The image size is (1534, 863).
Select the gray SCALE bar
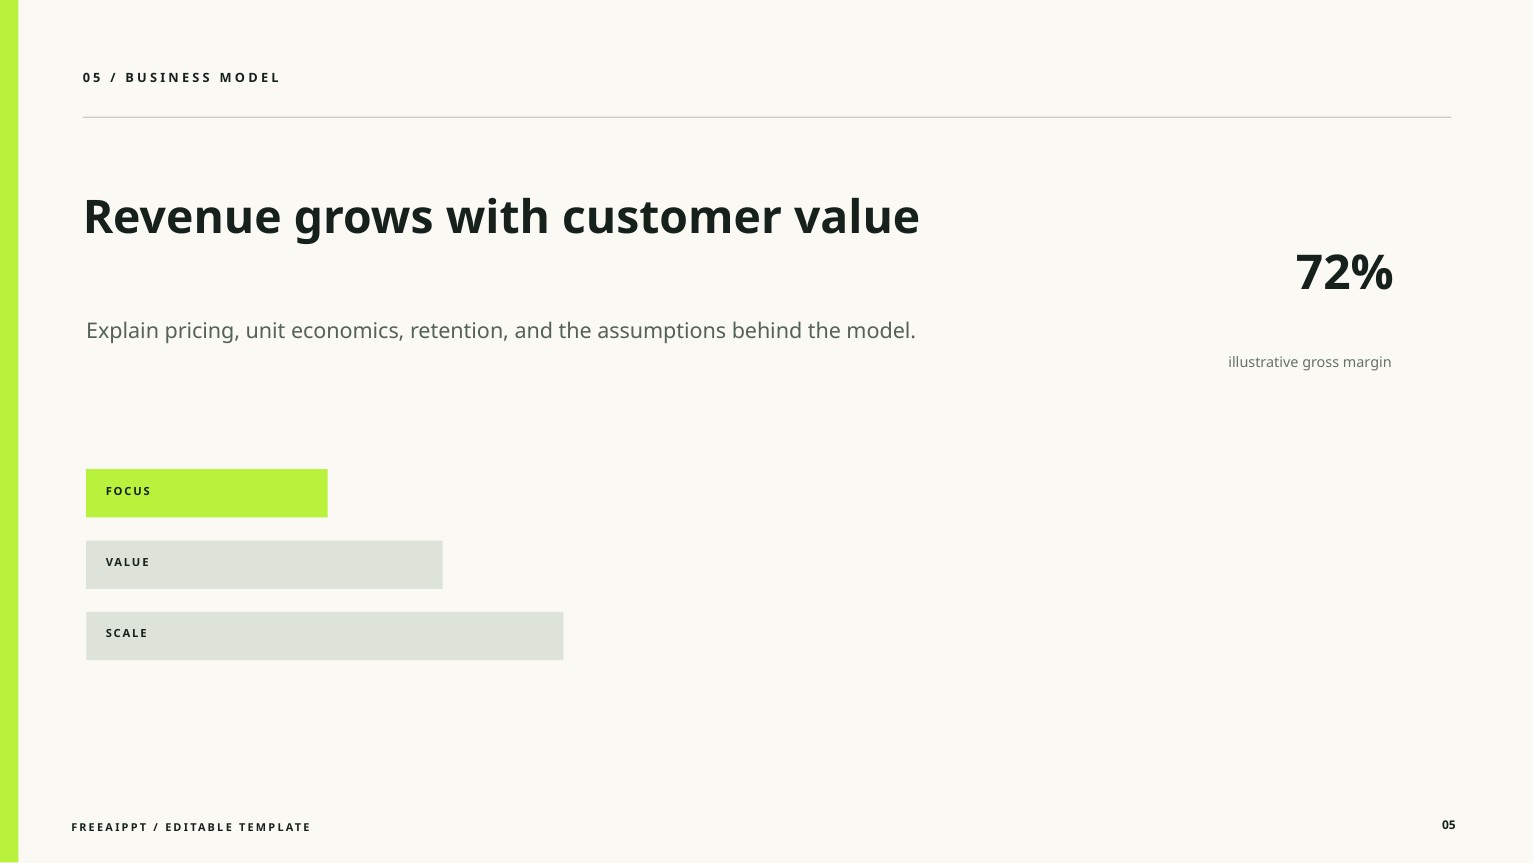(x=325, y=636)
